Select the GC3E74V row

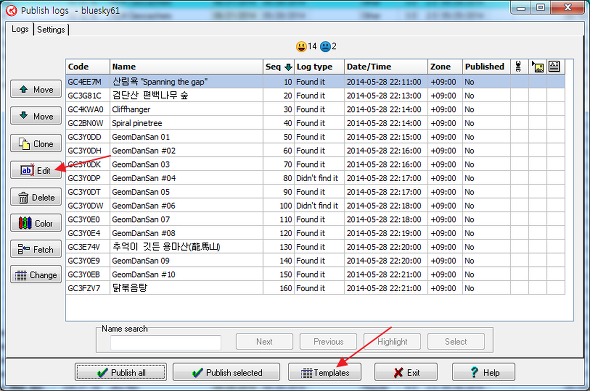[315, 247]
